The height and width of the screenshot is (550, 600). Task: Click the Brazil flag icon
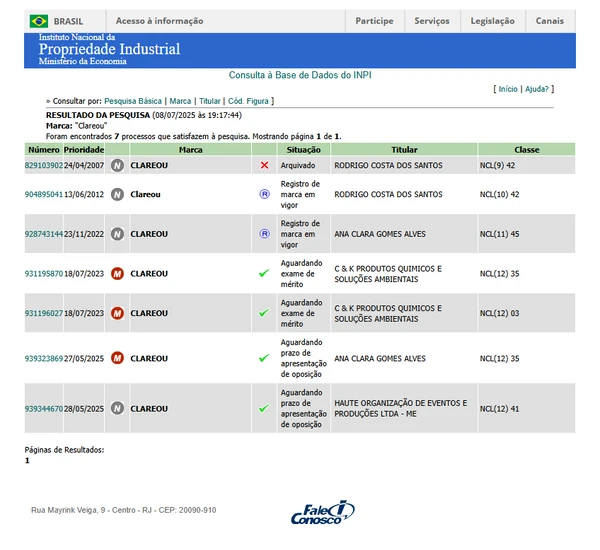[x=39, y=21]
